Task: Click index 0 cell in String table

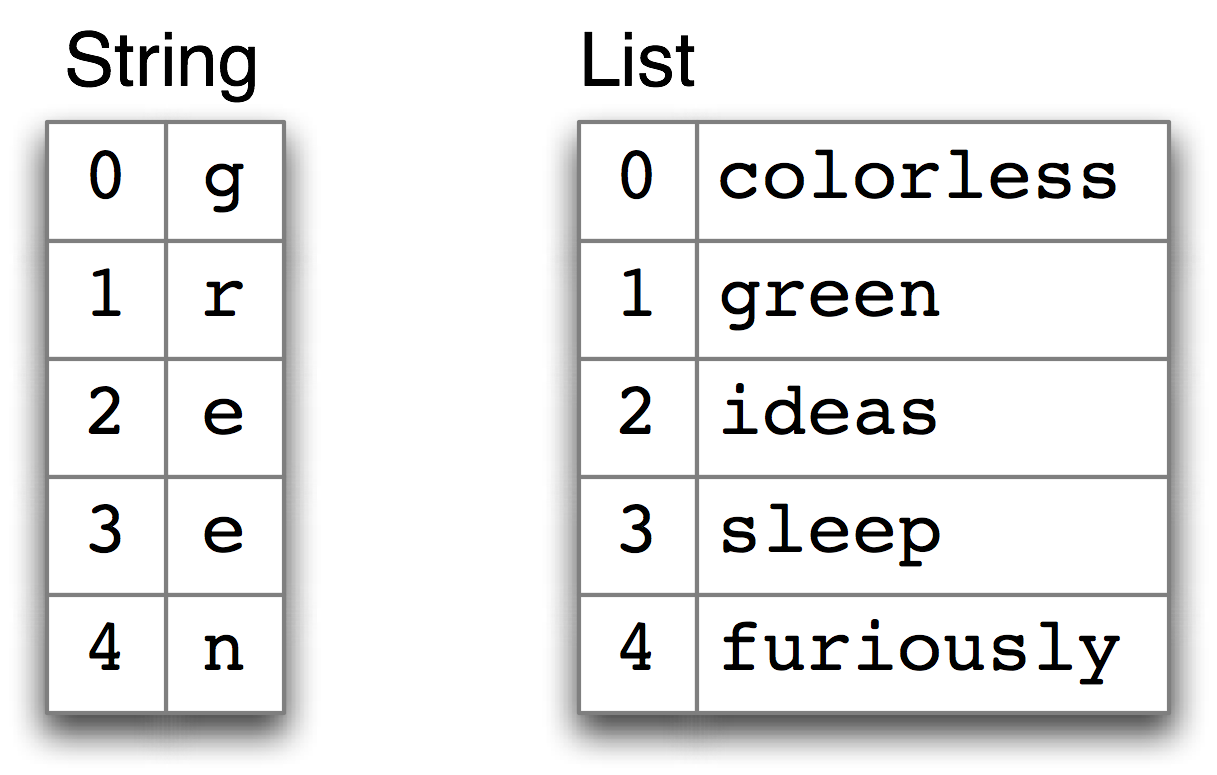Action: pyautogui.click(x=106, y=181)
